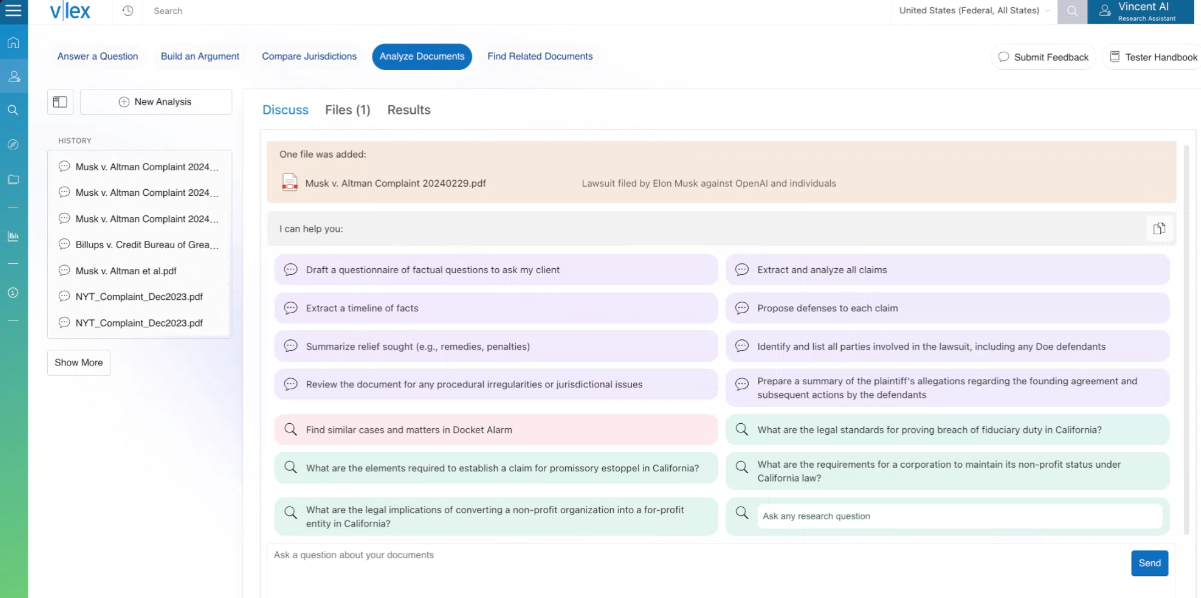Open the bar chart analytics icon

14,236
